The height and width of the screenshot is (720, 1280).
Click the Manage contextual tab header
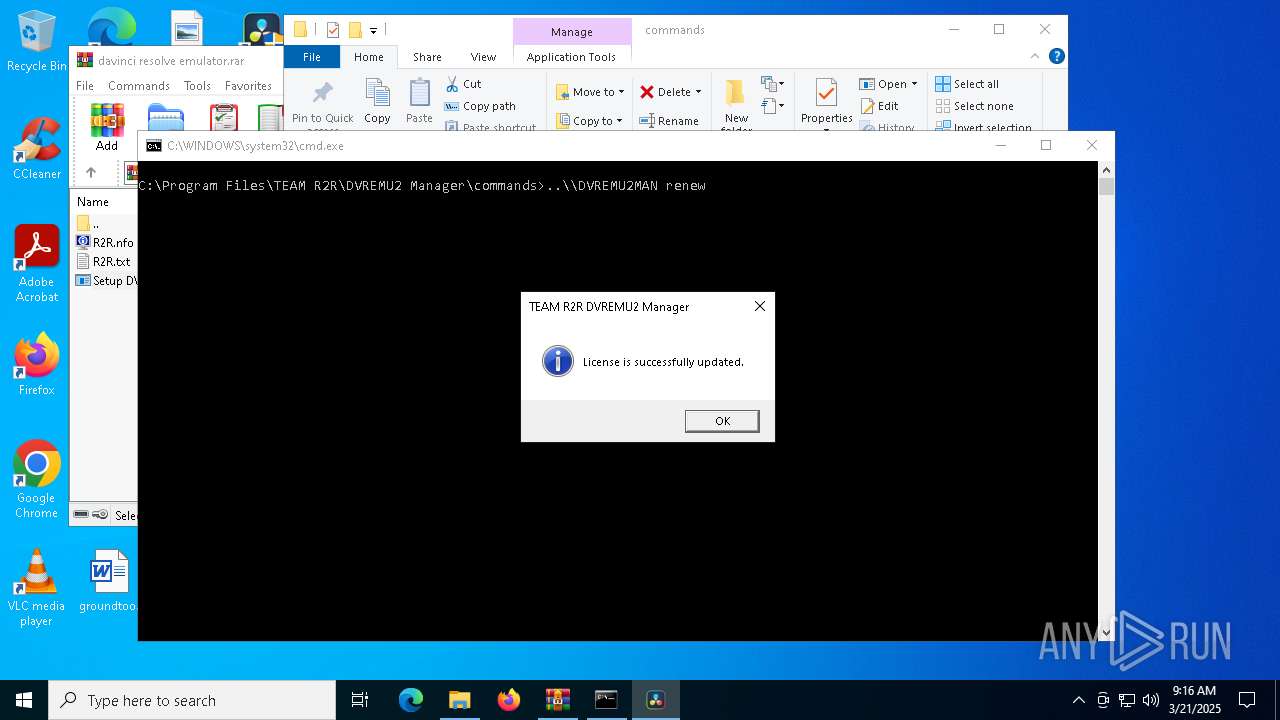pyautogui.click(x=572, y=32)
